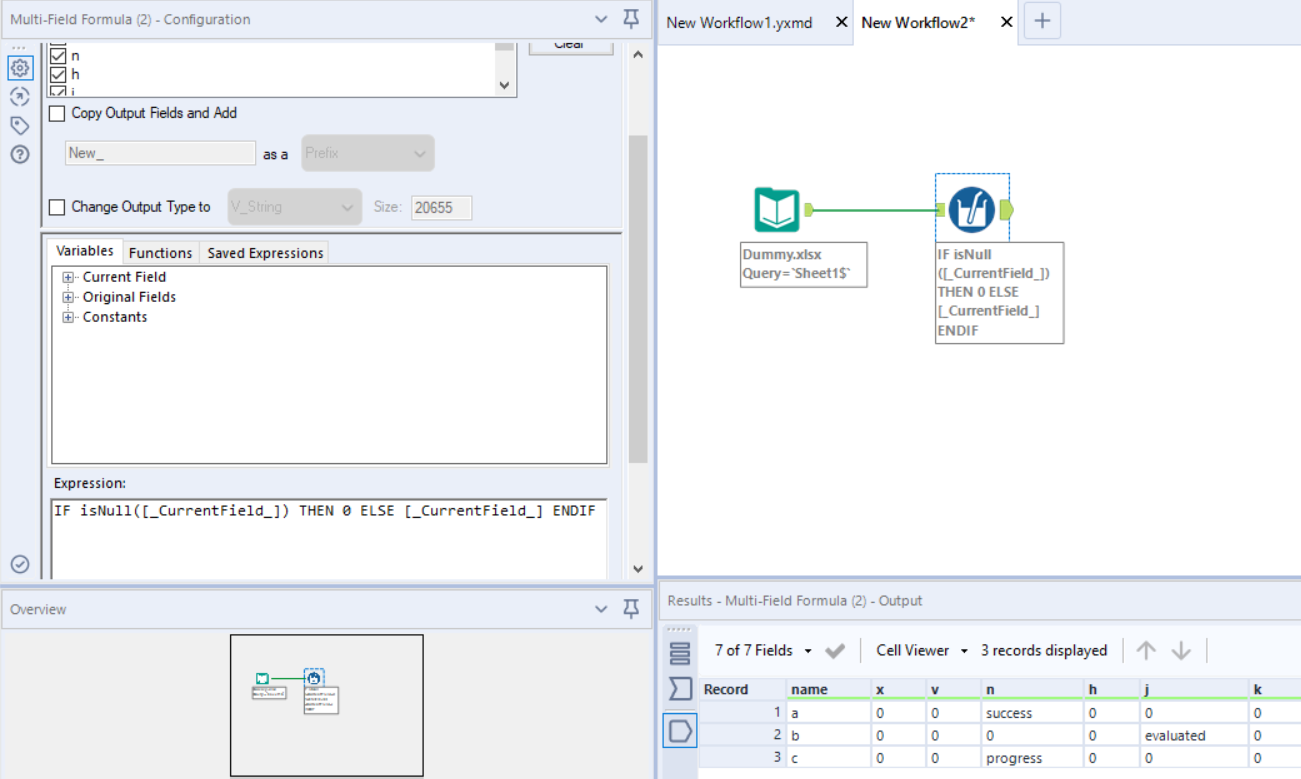Open the Help question mark icon

pyautogui.click(x=19, y=153)
